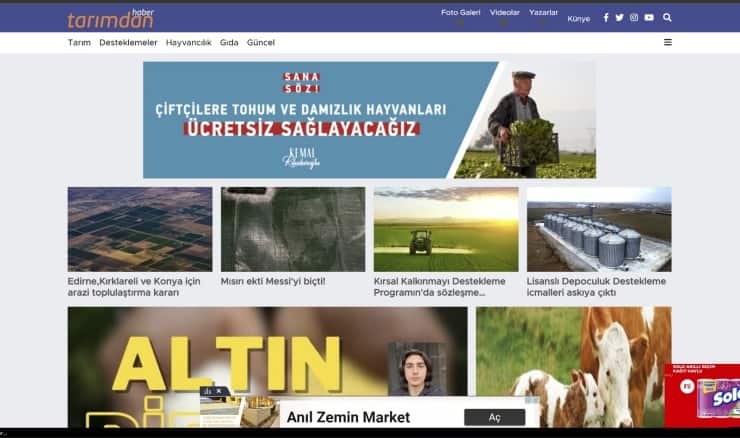Select the Hayvancılık category
The image size is (740, 438).
coord(189,42)
